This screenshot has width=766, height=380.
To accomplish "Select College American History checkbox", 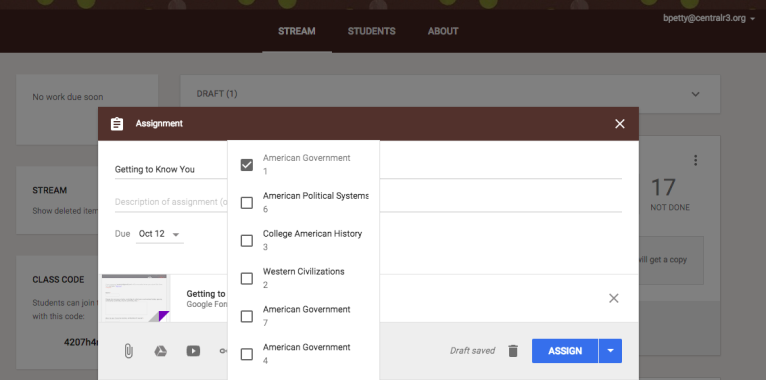I will [247, 240].
